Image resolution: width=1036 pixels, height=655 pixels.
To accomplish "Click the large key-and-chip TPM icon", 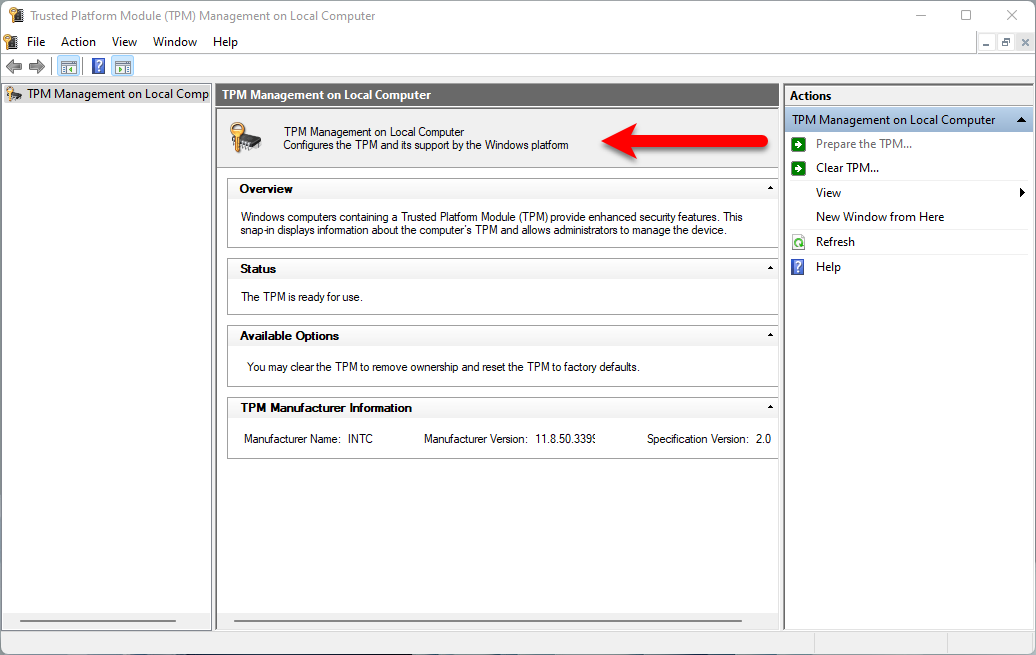I will click(x=246, y=137).
